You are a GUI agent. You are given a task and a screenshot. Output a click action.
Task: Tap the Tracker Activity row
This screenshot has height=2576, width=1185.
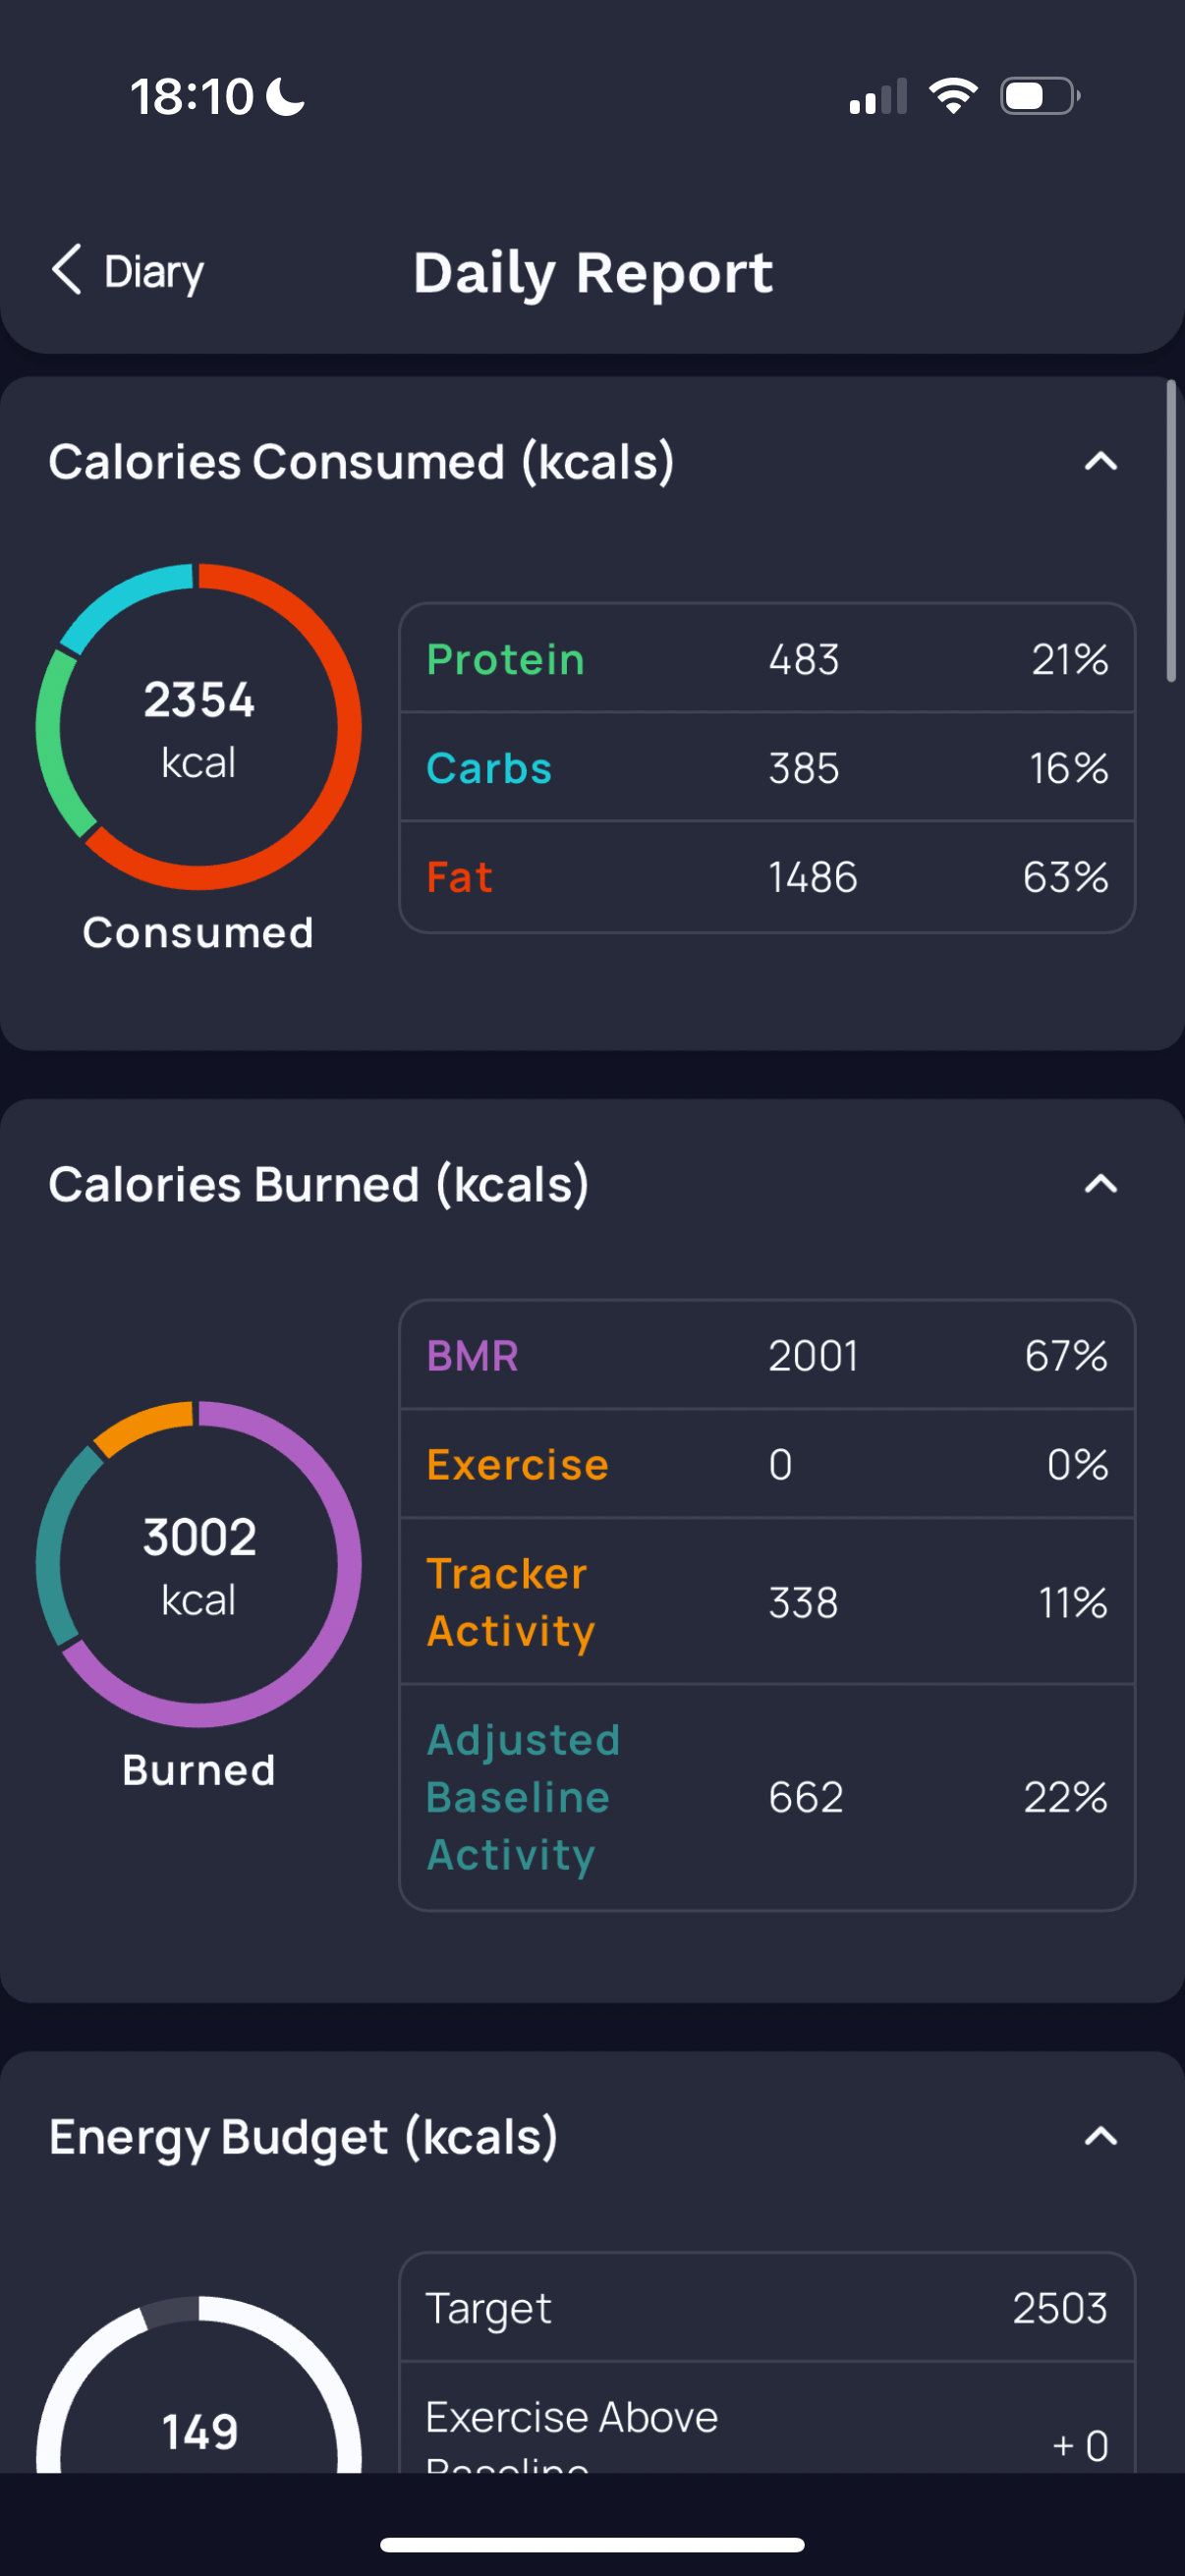click(767, 1602)
